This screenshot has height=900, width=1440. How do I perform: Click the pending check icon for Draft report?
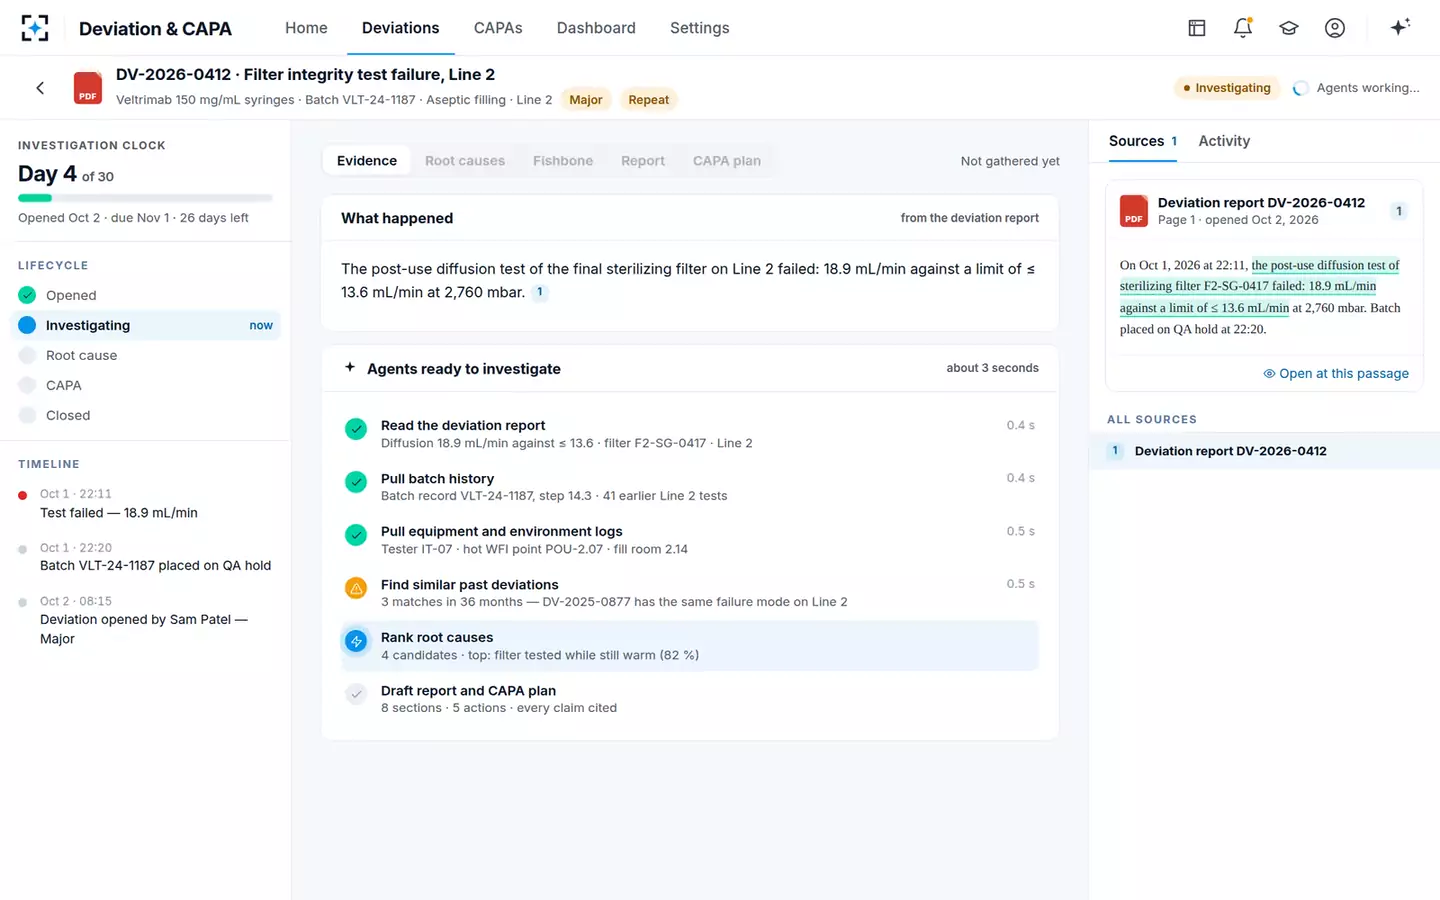[x=356, y=694]
